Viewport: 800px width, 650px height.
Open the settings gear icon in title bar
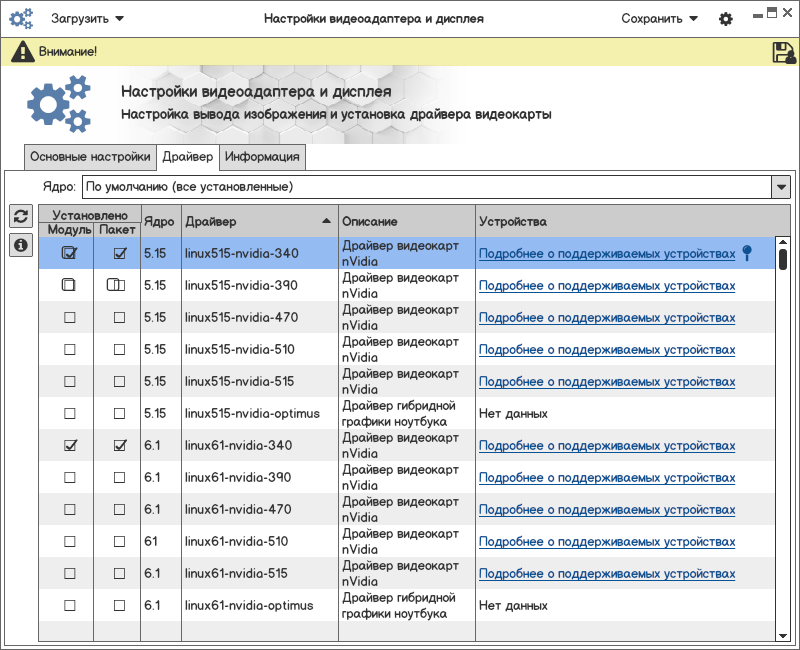coord(726,19)
